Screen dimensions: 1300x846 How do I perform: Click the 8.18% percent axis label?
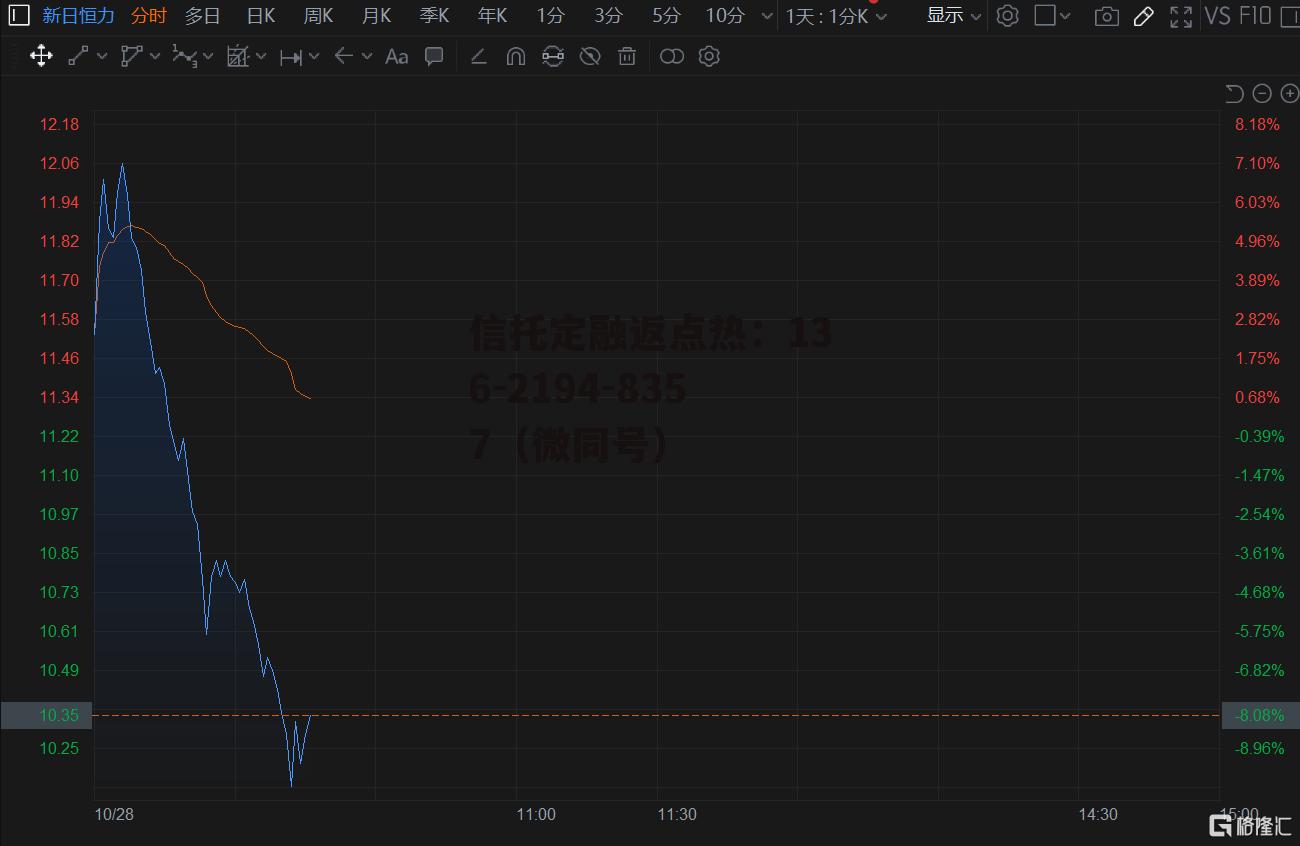pos(1258,124)
